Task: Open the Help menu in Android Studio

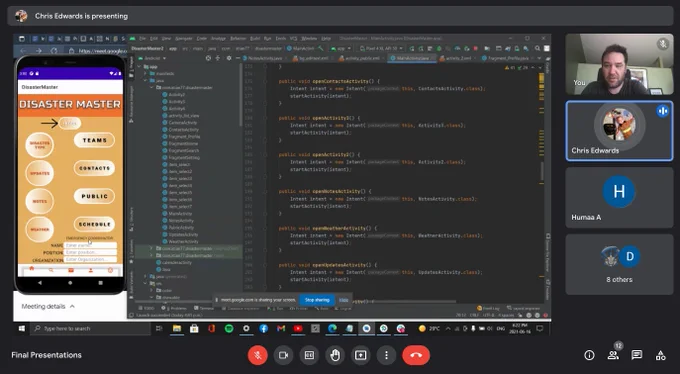Action: (x=326, y=39)
